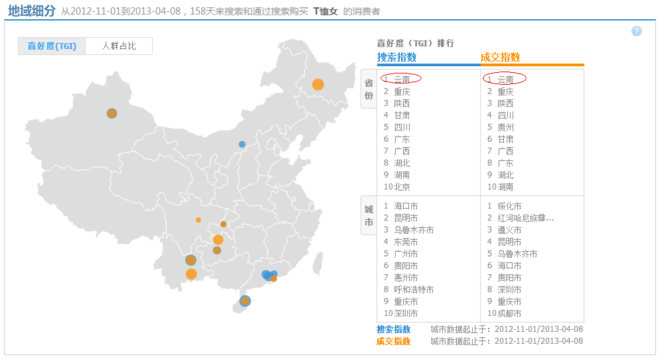
Task: Click the large orange dot in southern Yunnan
Action: click(191, 274)
